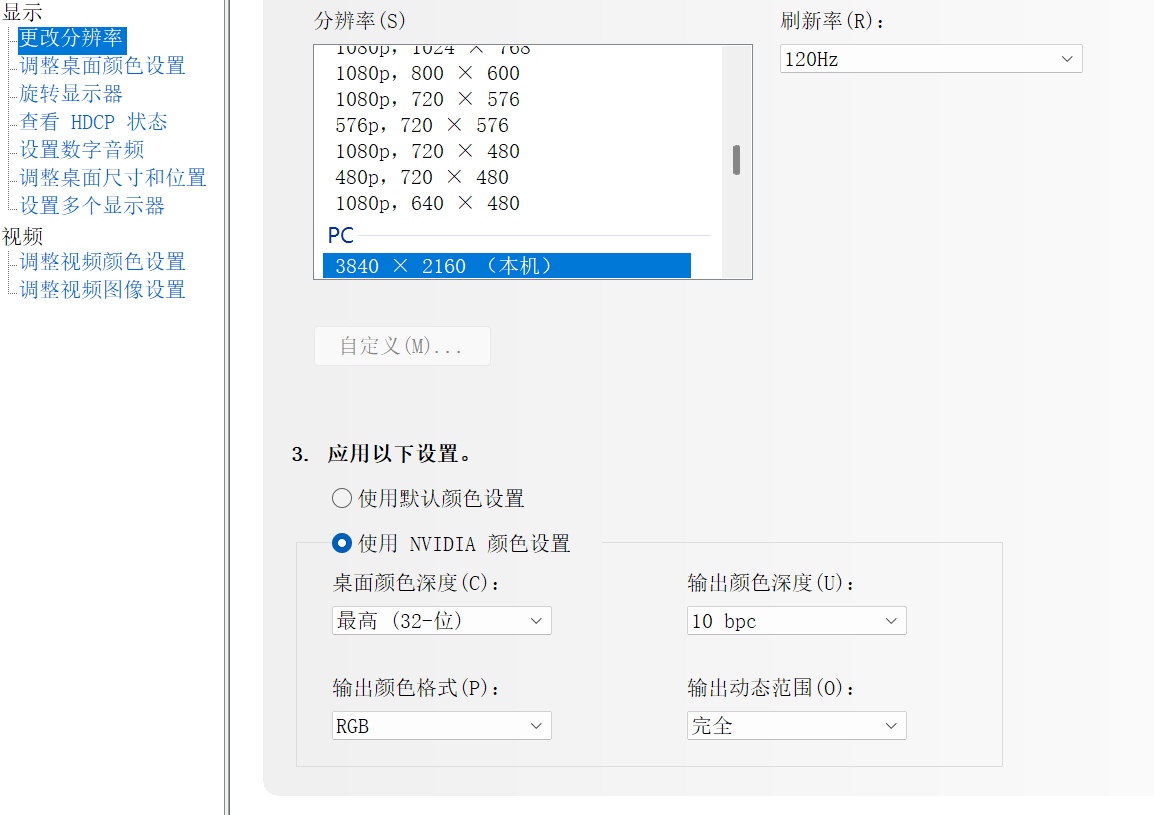
Task: Select the 调整桌面颜色设置 sidebar entry
Action: (100, 66)
